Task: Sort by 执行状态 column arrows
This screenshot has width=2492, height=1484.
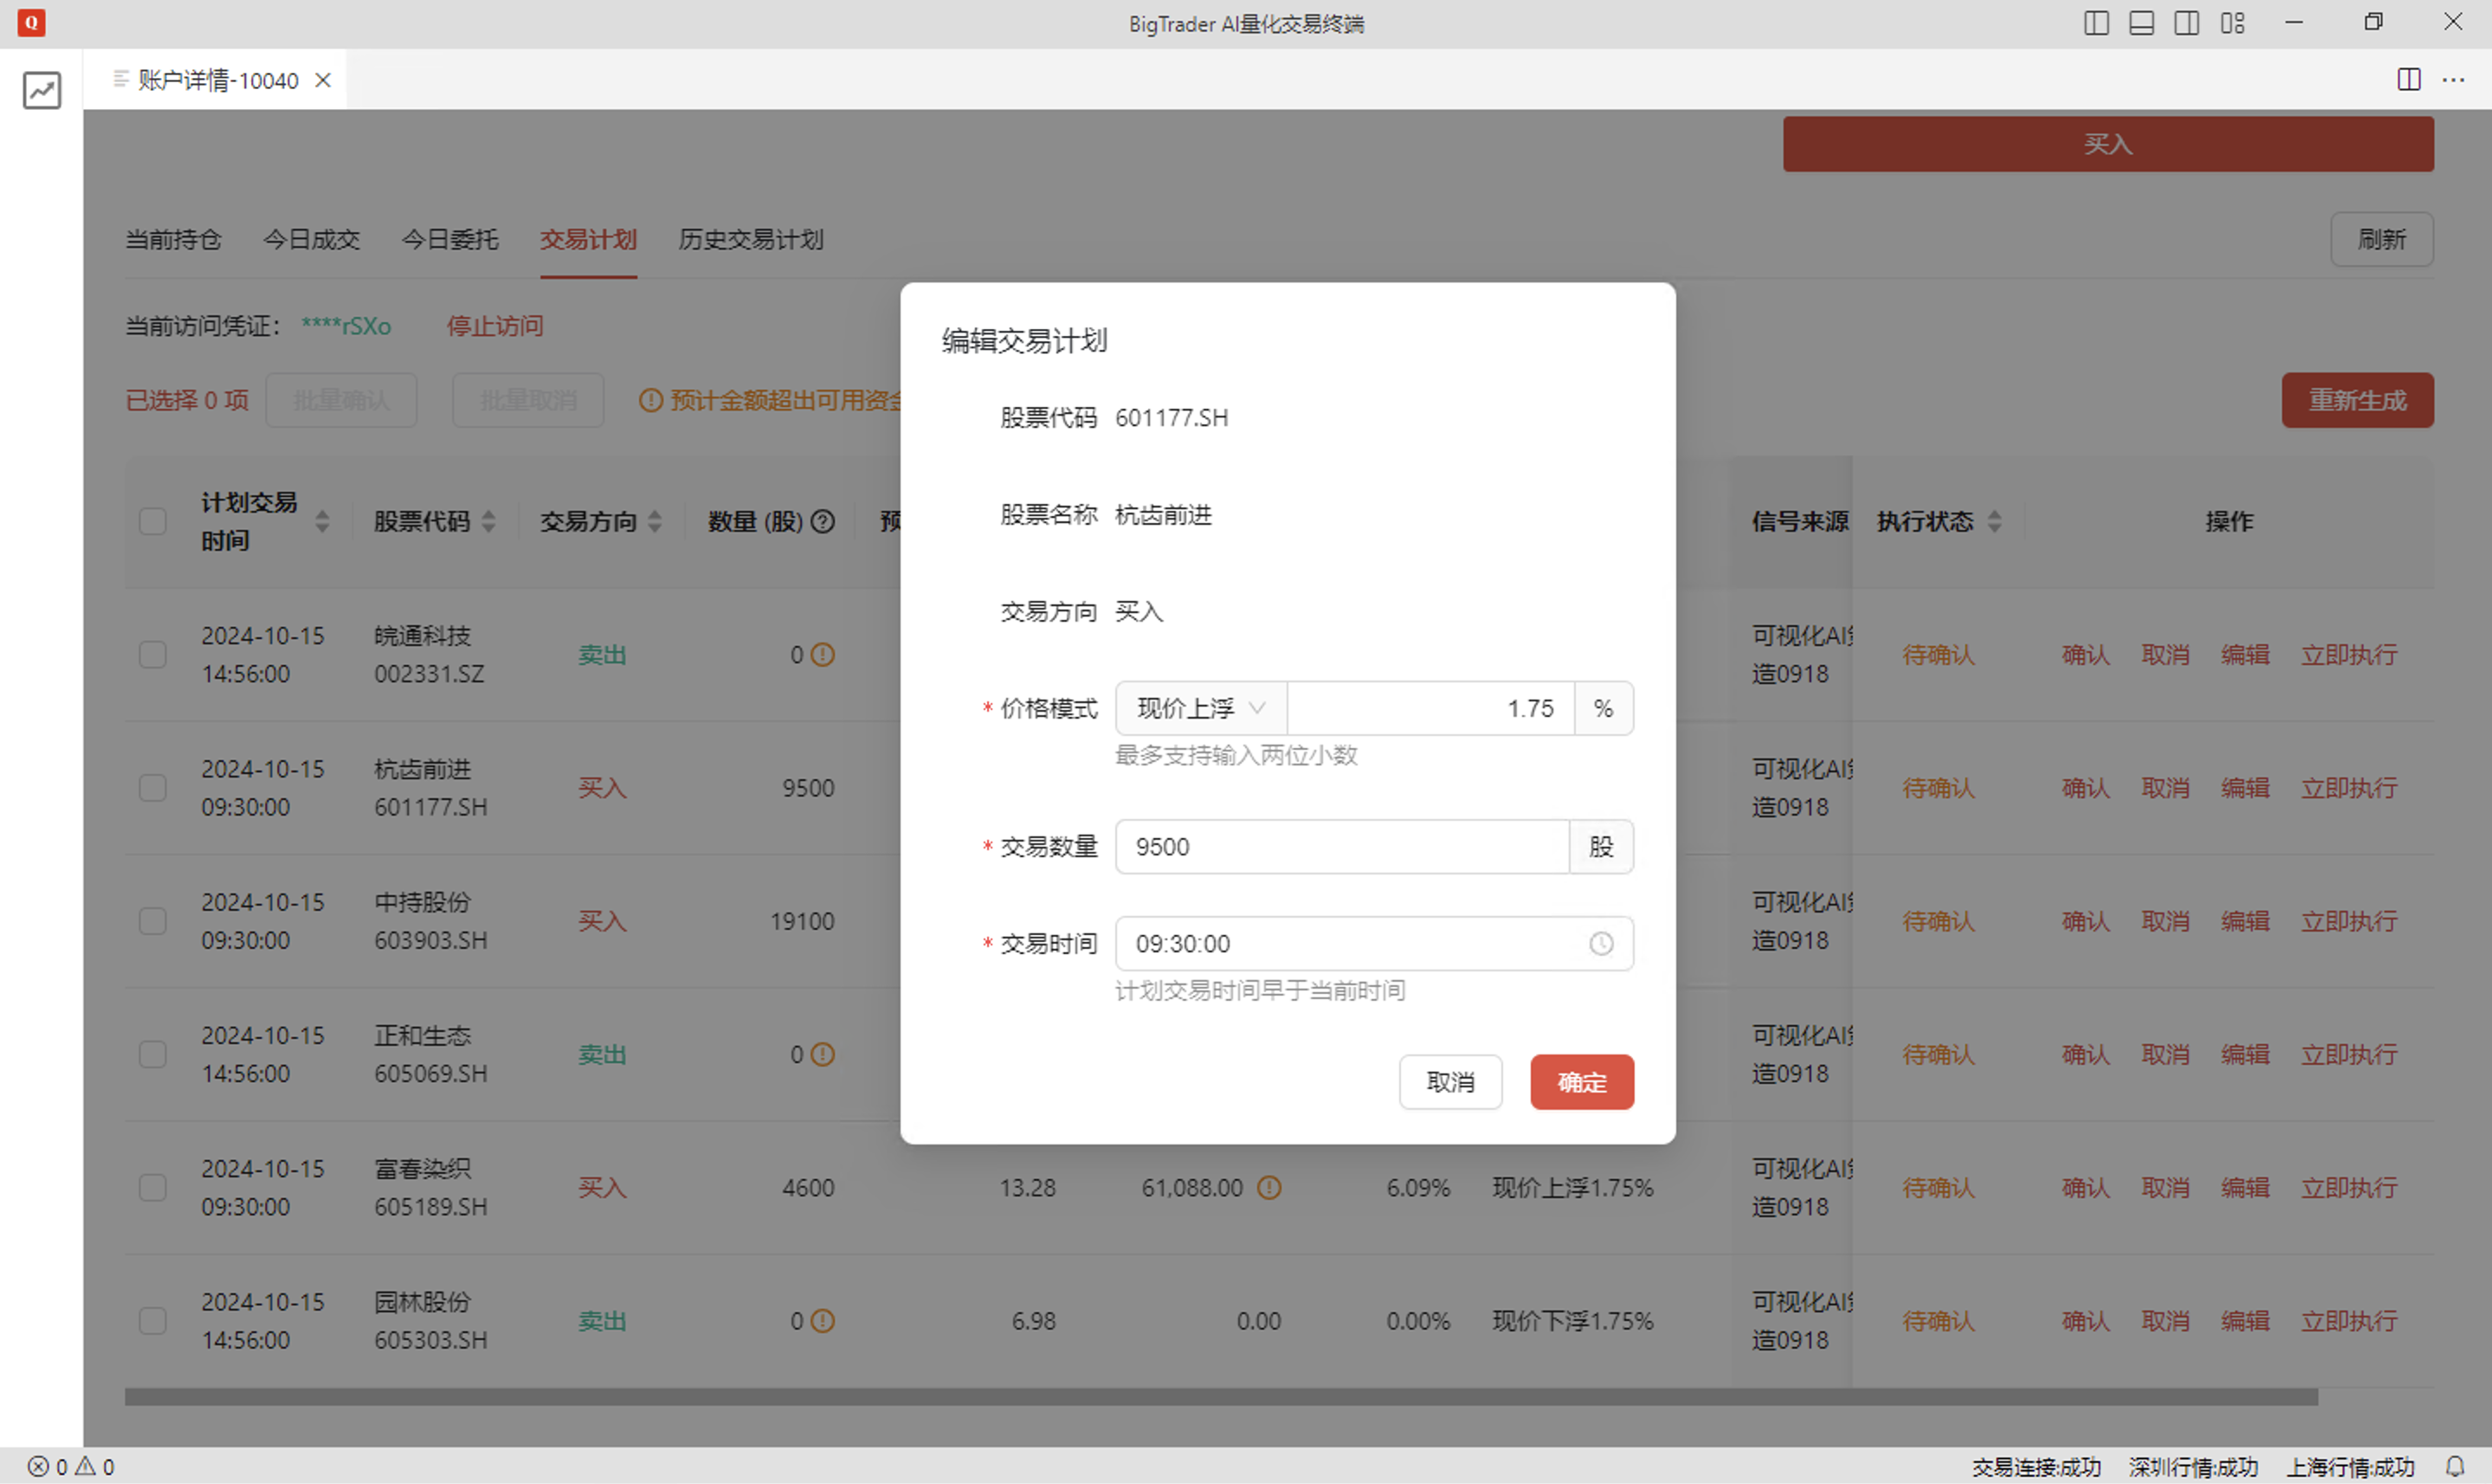Action: [1994, 521]
